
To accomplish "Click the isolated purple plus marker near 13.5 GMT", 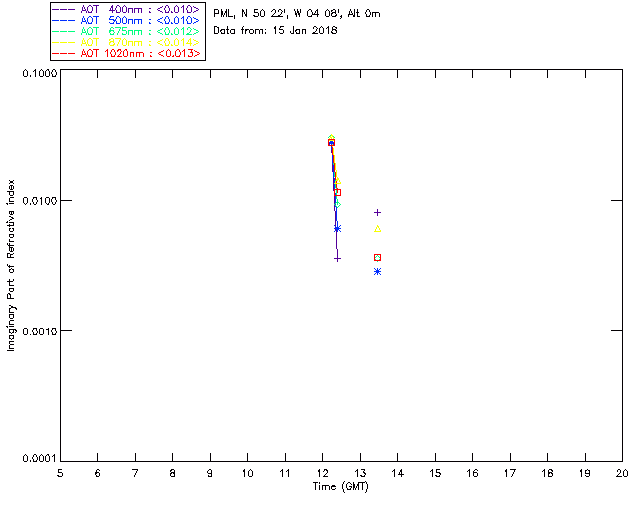I will pyautogui.click(x=378, y=212).
